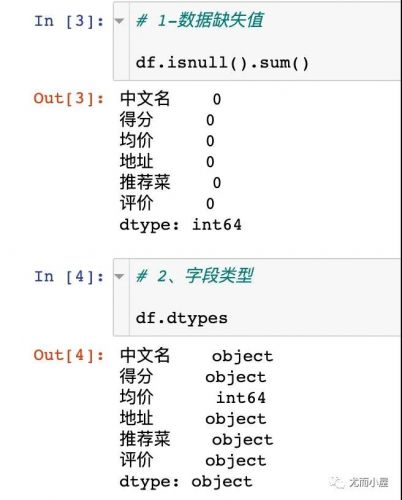This screenshot has height=500, width=402.
Task: Click the df.isnull().sum() code line
Action: (222, 63)
